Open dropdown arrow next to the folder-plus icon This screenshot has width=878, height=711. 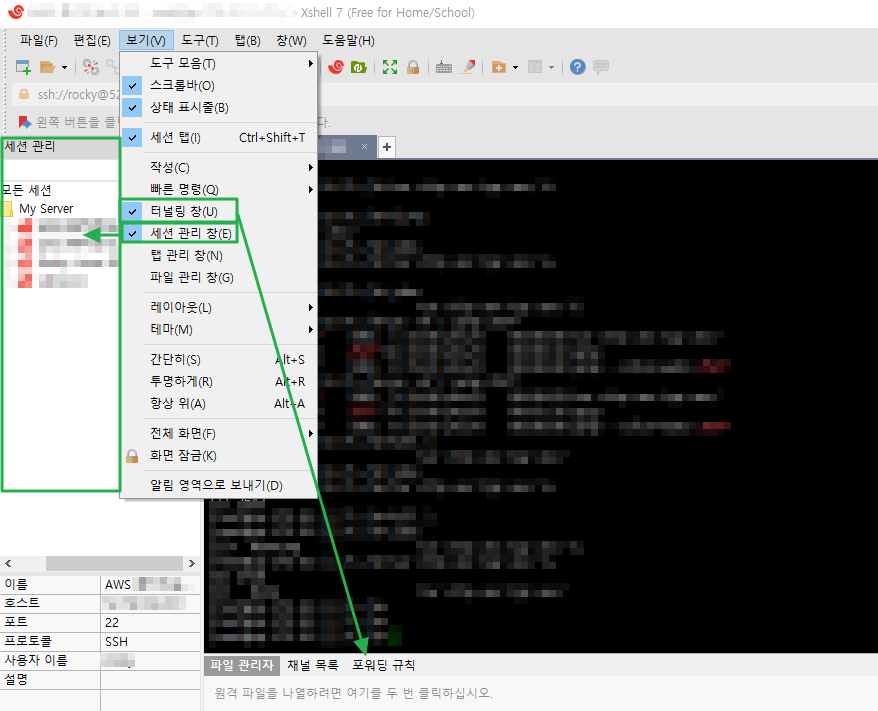click(515, 68)
